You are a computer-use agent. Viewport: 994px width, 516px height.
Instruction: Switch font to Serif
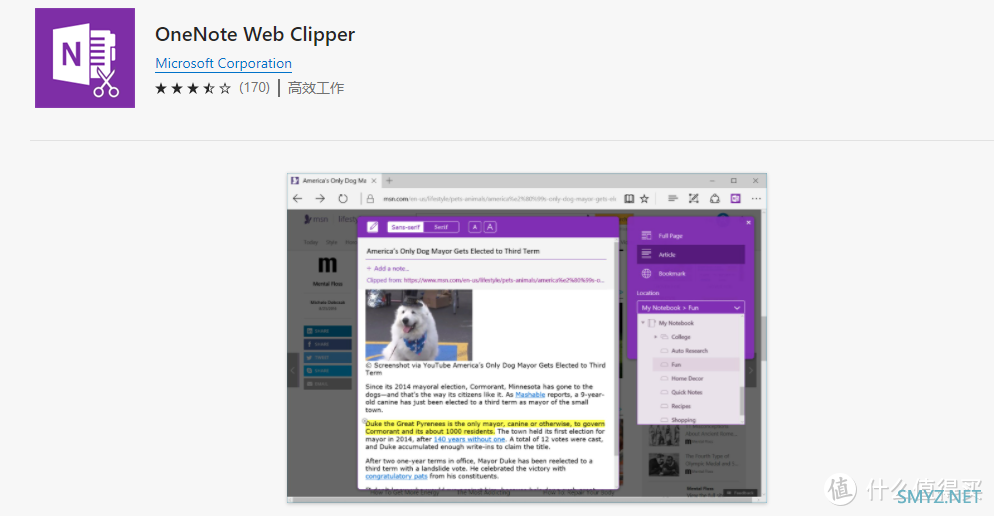441,227
